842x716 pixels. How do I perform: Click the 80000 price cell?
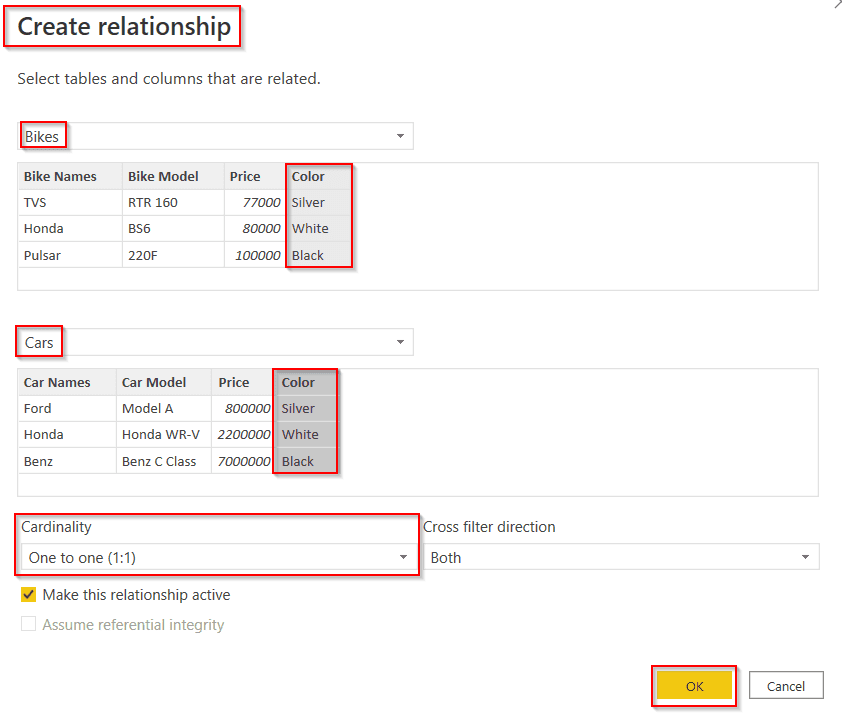pos(255,228)
